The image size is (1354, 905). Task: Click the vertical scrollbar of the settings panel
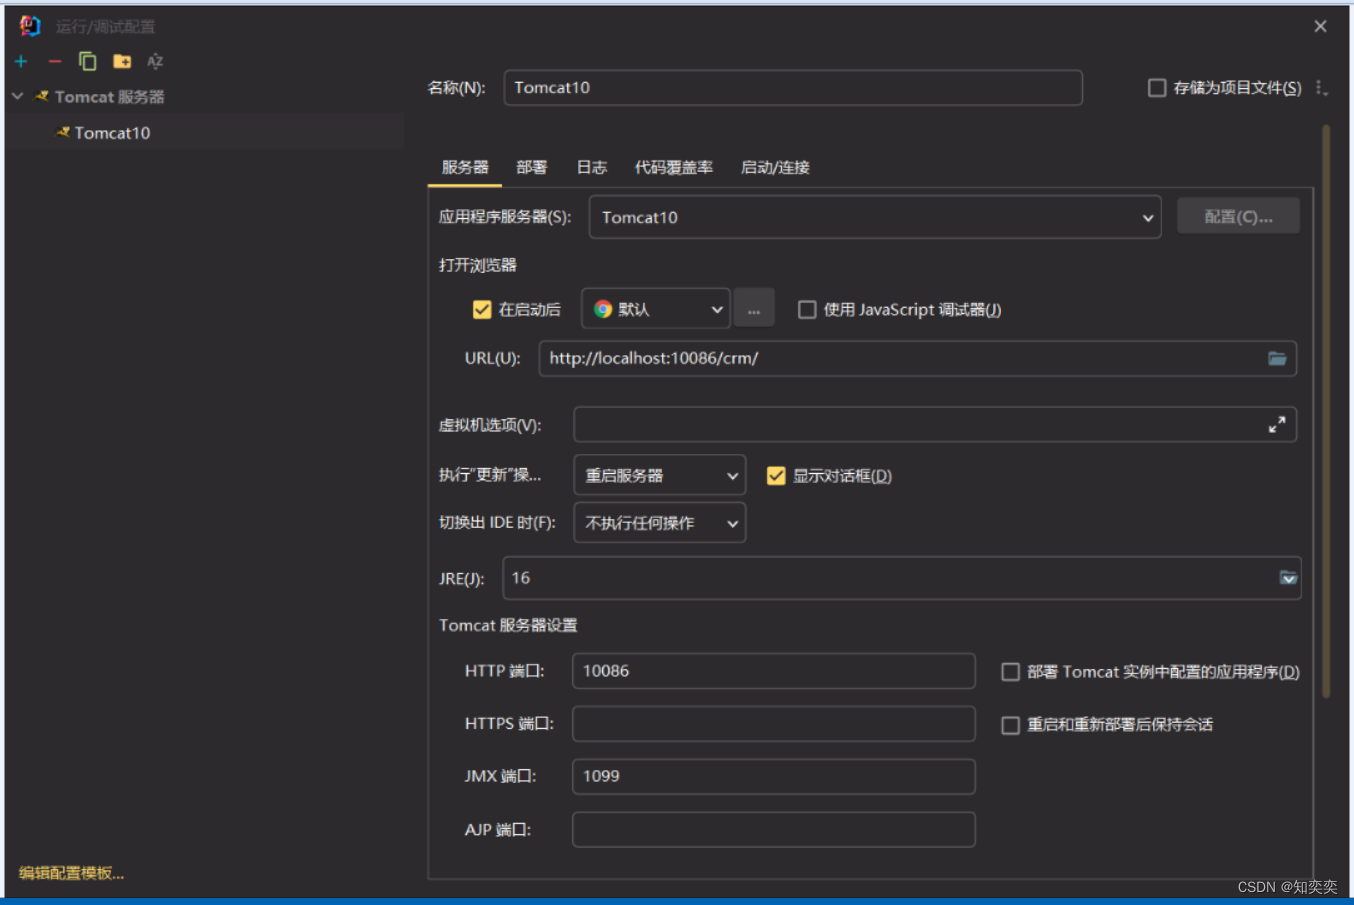point(1326,410)
